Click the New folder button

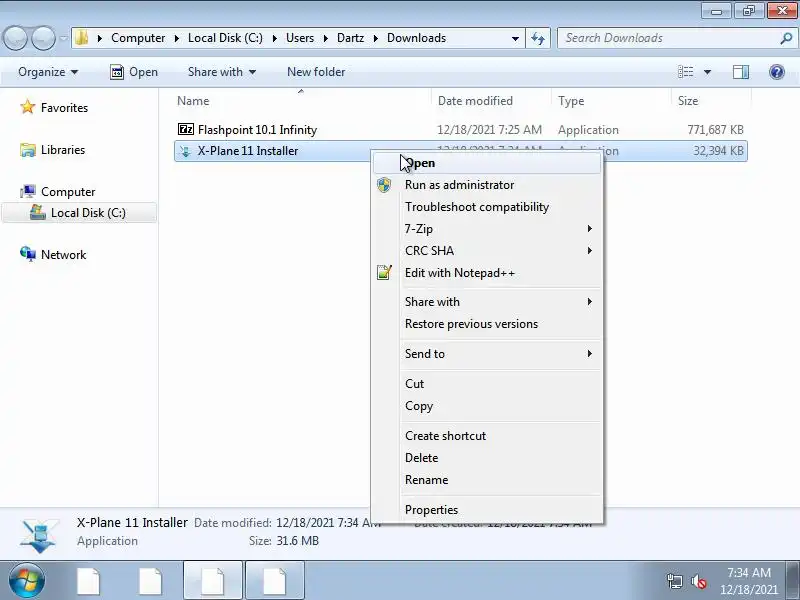click(316, 72)
